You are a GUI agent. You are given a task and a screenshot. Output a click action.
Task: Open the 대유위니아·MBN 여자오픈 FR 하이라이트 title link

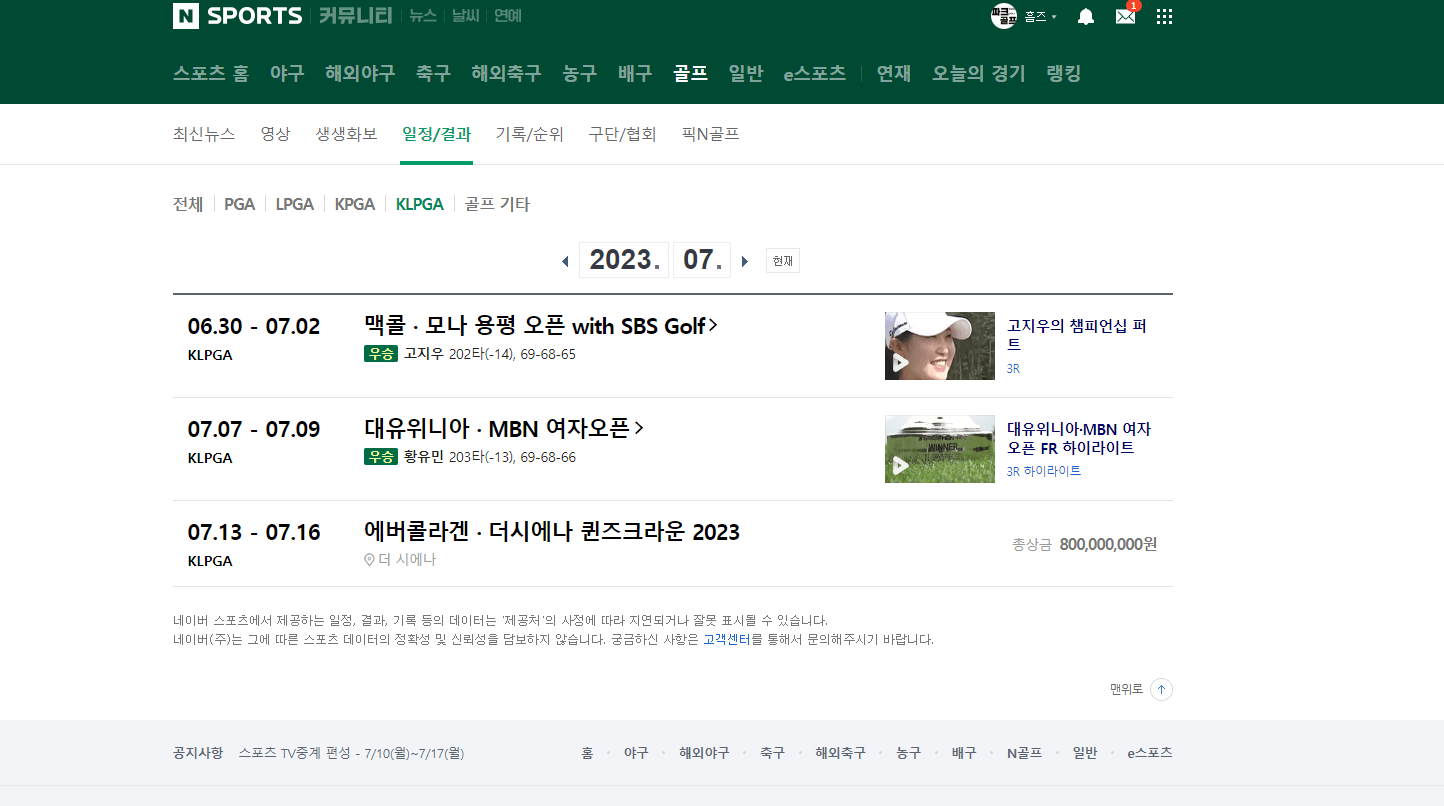click(x=1079, y=439)
